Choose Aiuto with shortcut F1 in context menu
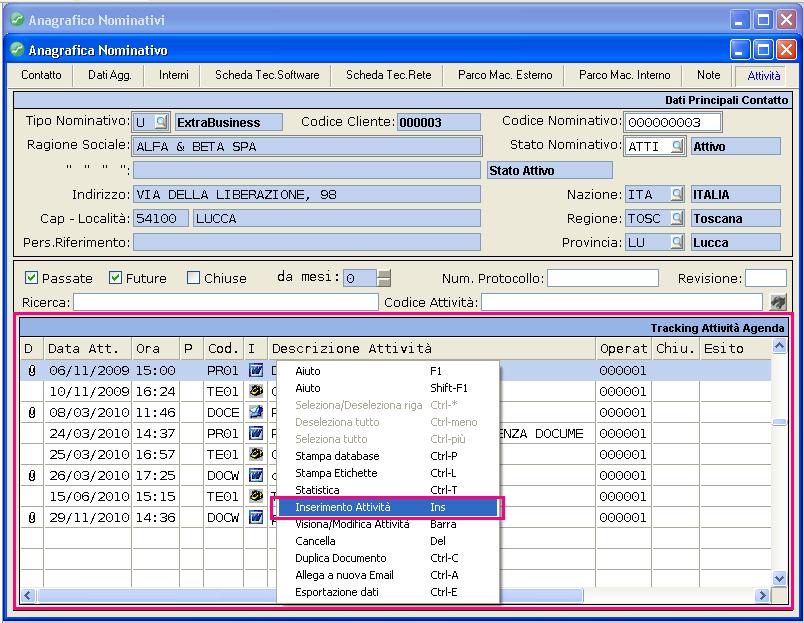This screenshot has height=623, width=804. [x=388, y=371]
